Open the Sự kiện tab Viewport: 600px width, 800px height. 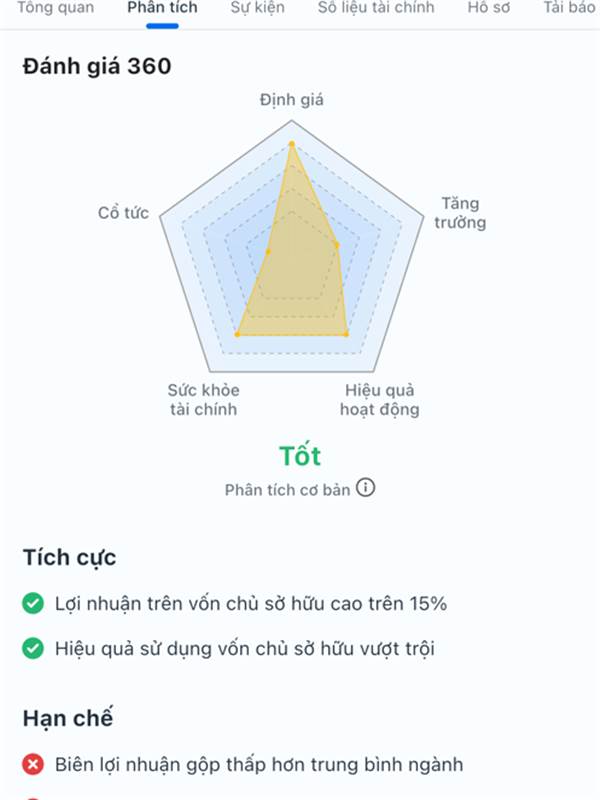click(258, 8)
